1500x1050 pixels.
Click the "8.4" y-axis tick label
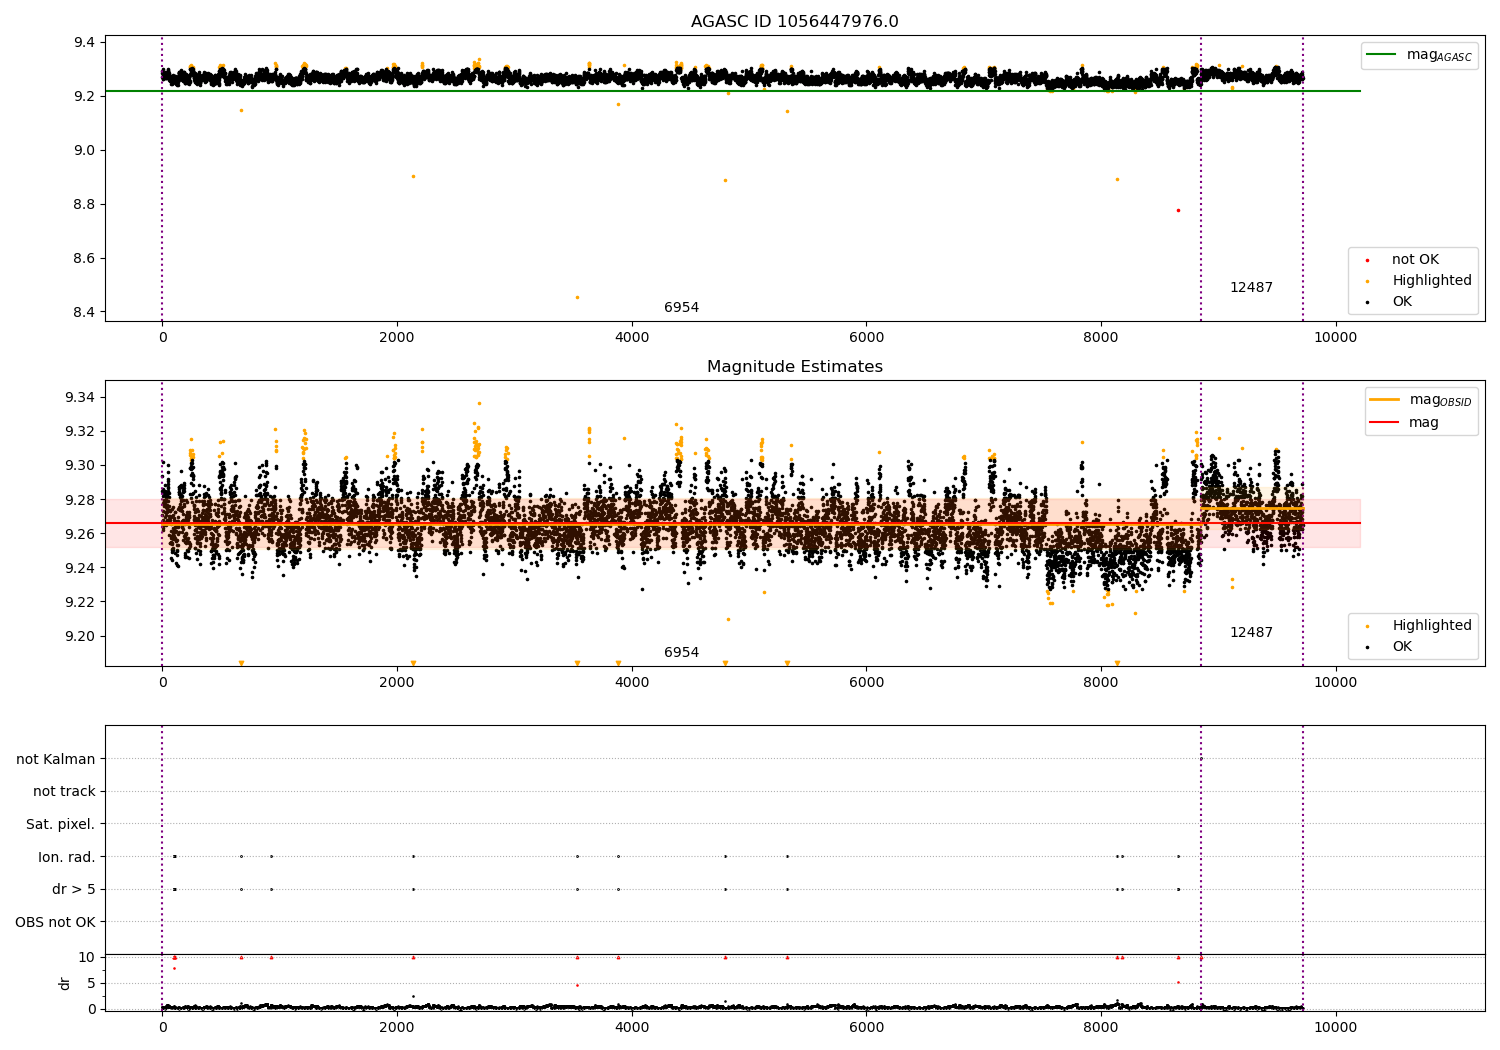tap(84, 313)
